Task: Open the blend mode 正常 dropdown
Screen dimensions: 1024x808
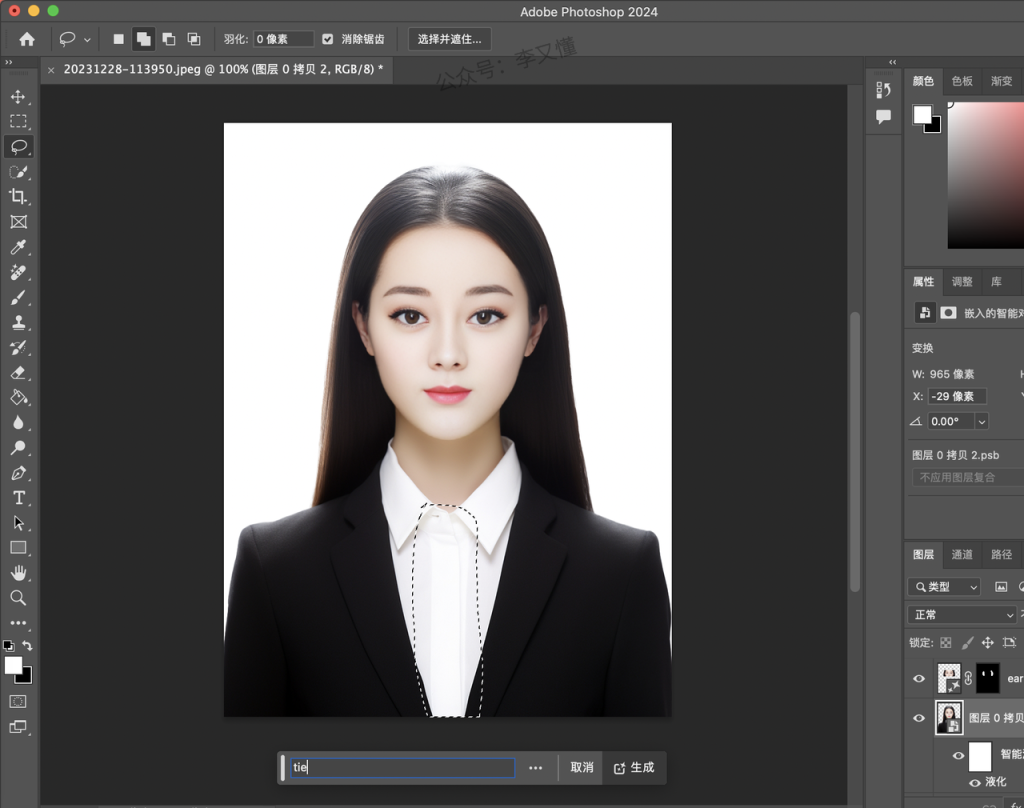Action: [x=962, y=615]
